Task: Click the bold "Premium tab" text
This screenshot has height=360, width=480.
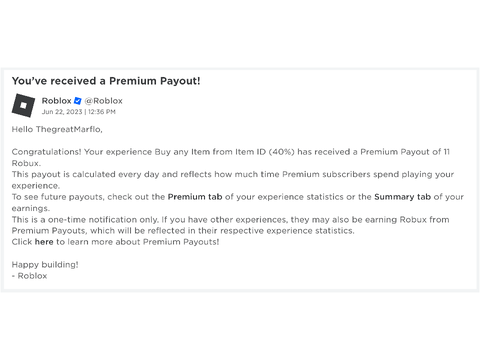Action: (x=195, y=197)
